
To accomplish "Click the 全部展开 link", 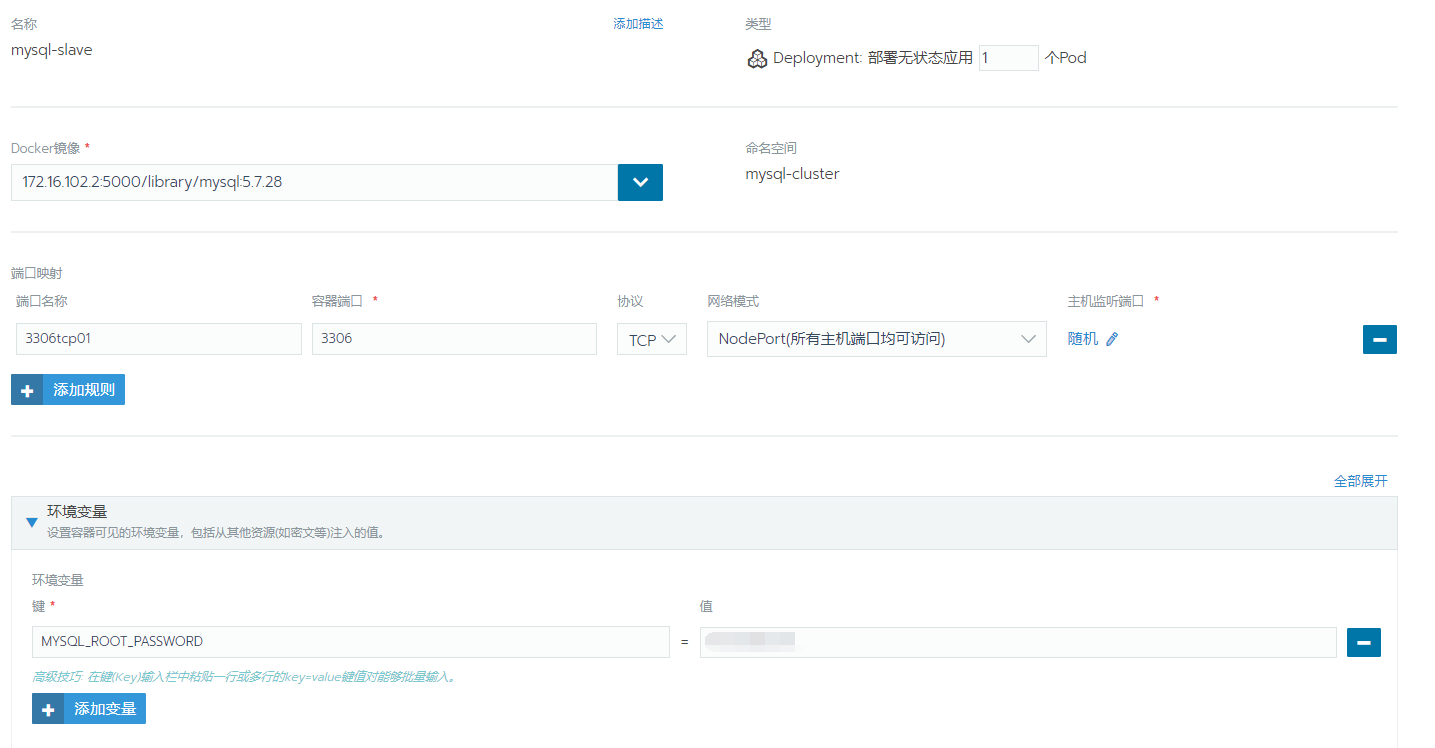I will (x=1361, y=481).
